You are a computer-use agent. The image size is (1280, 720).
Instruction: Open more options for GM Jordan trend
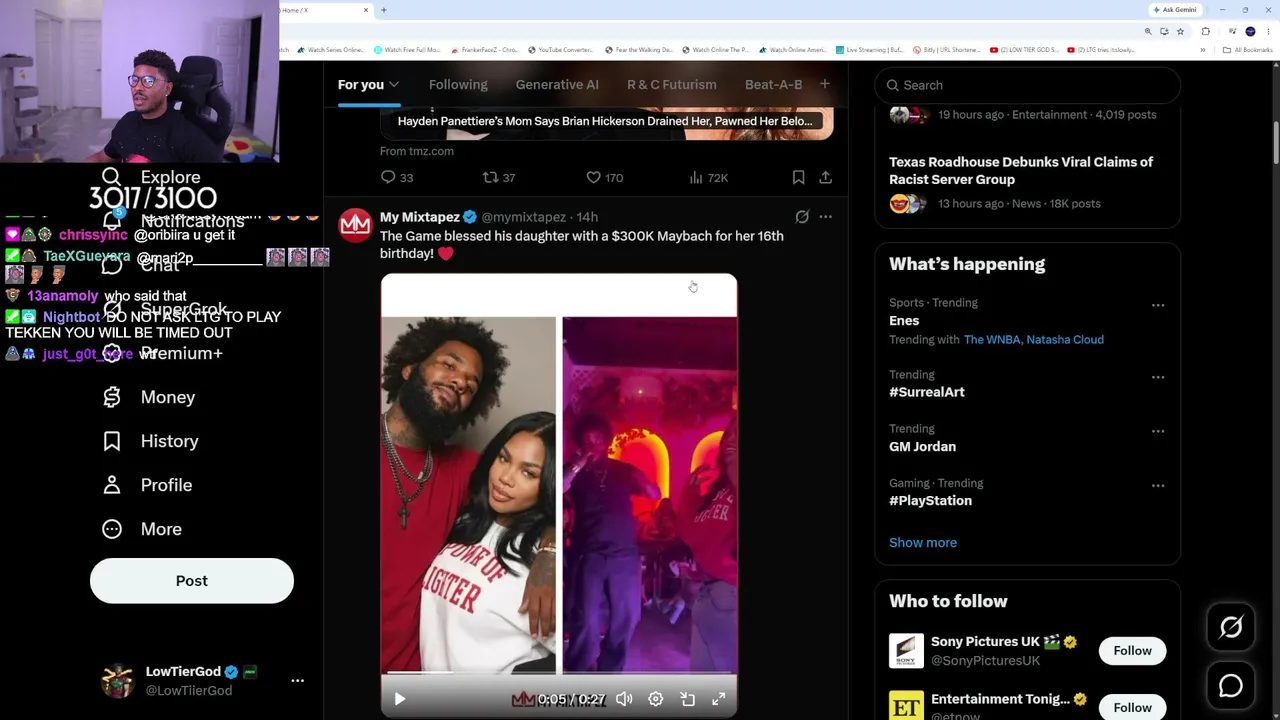click(1158, 431)
